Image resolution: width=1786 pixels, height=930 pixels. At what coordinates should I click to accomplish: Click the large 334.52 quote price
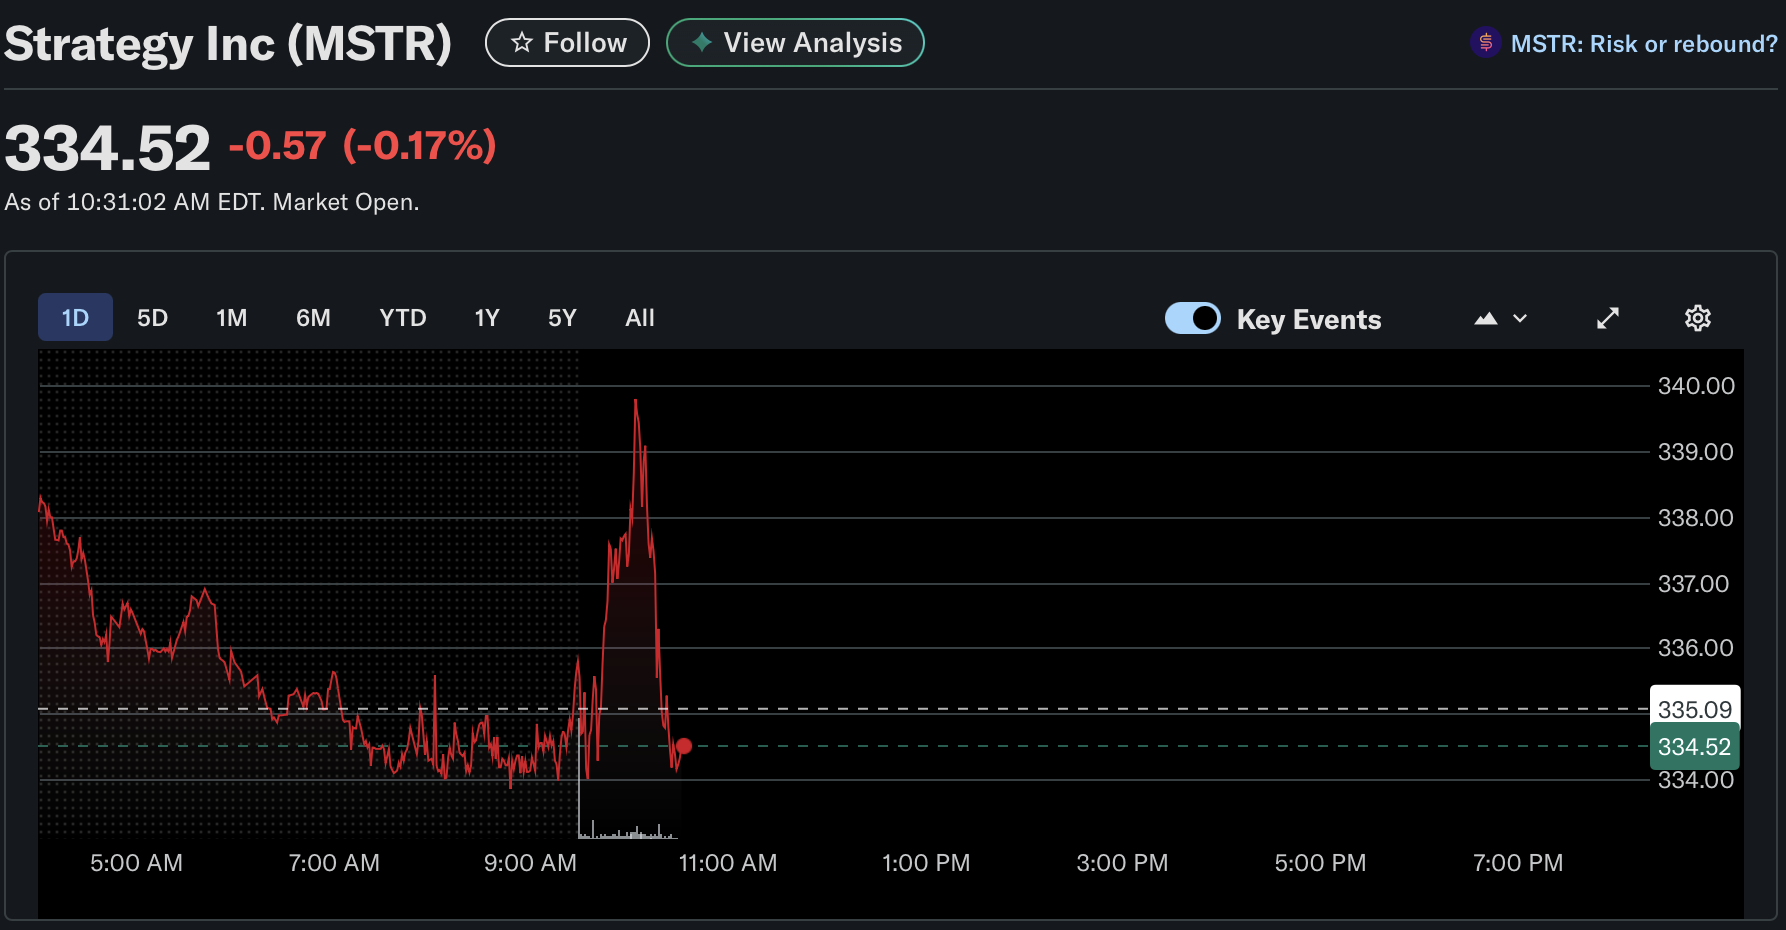click(107, 149)
